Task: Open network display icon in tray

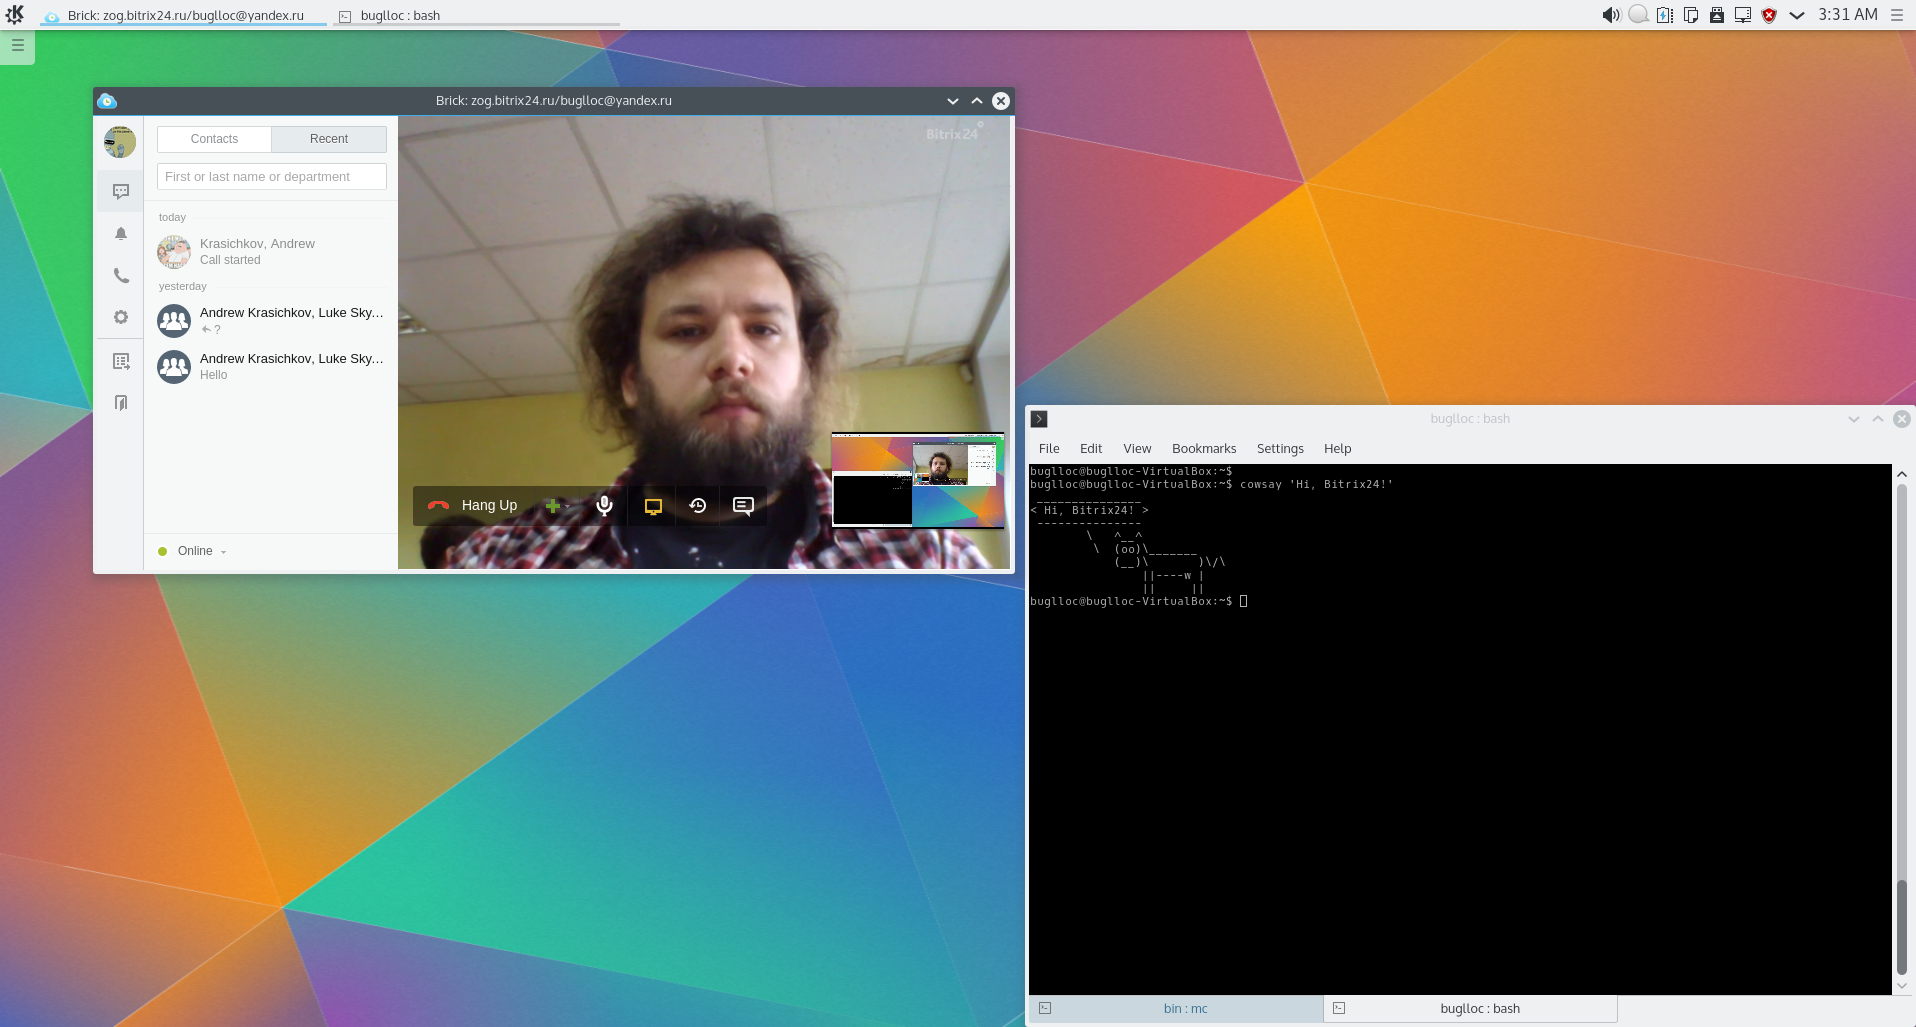Action: click(x=1743, y=15)
